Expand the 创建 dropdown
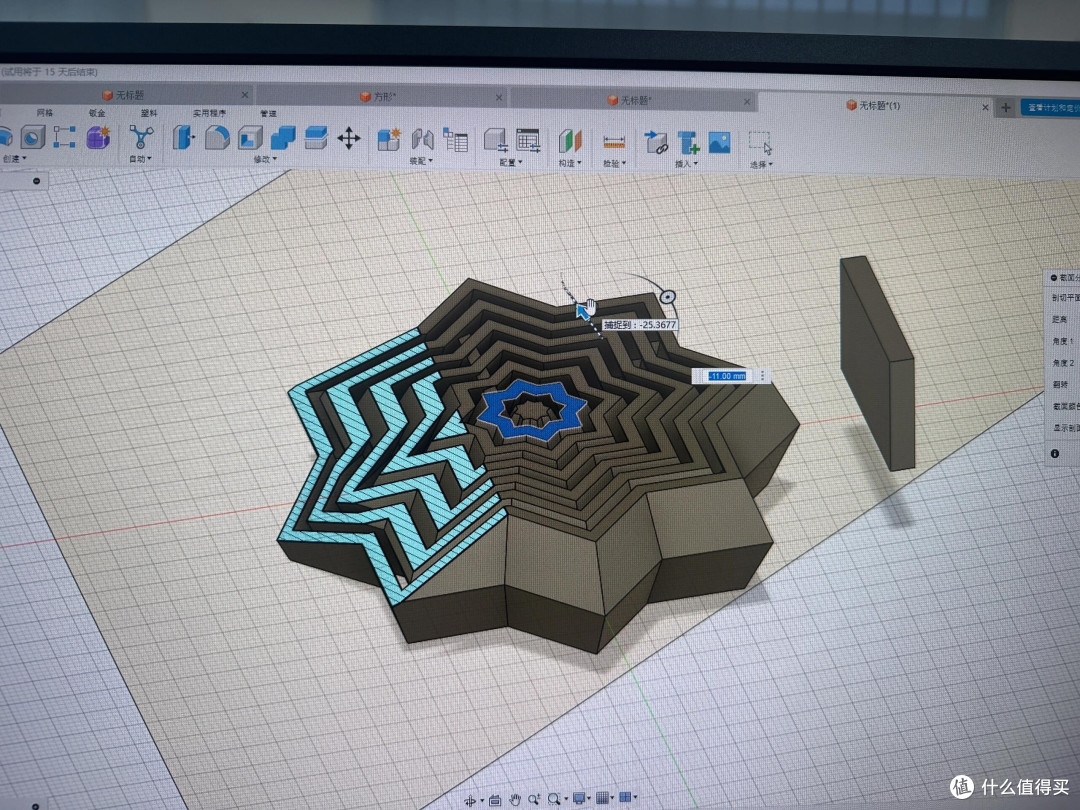The height and width of the screenshot is (810, 1080). (14, 158)
